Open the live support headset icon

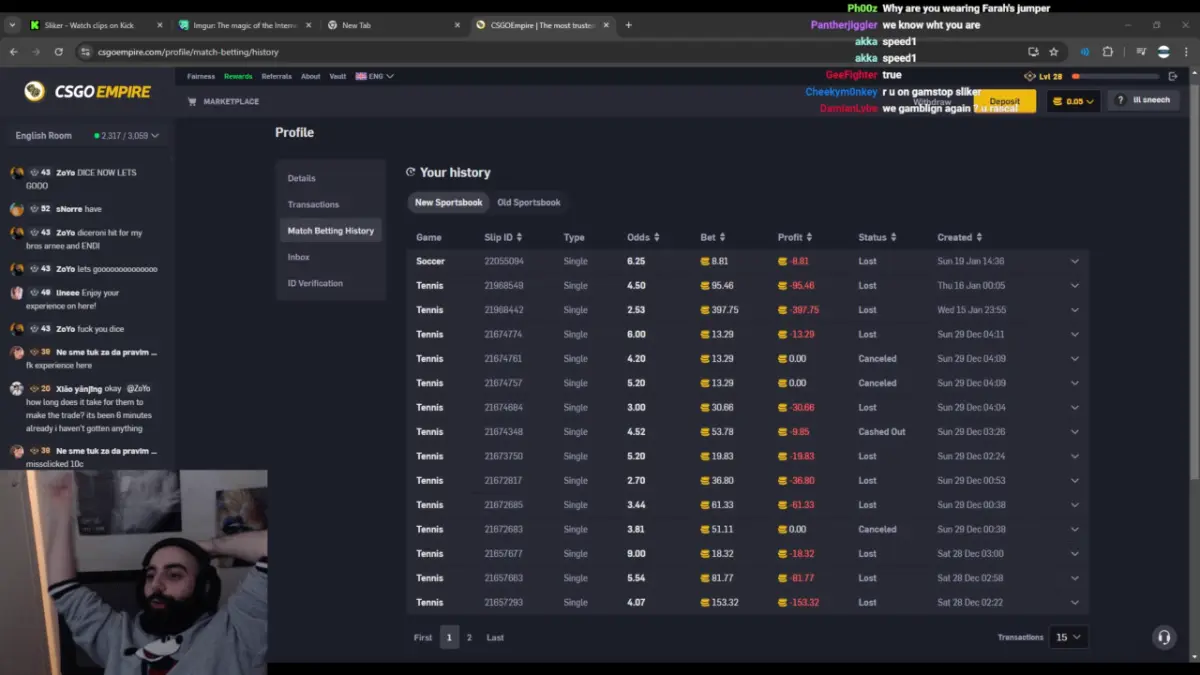point(1163,637)
